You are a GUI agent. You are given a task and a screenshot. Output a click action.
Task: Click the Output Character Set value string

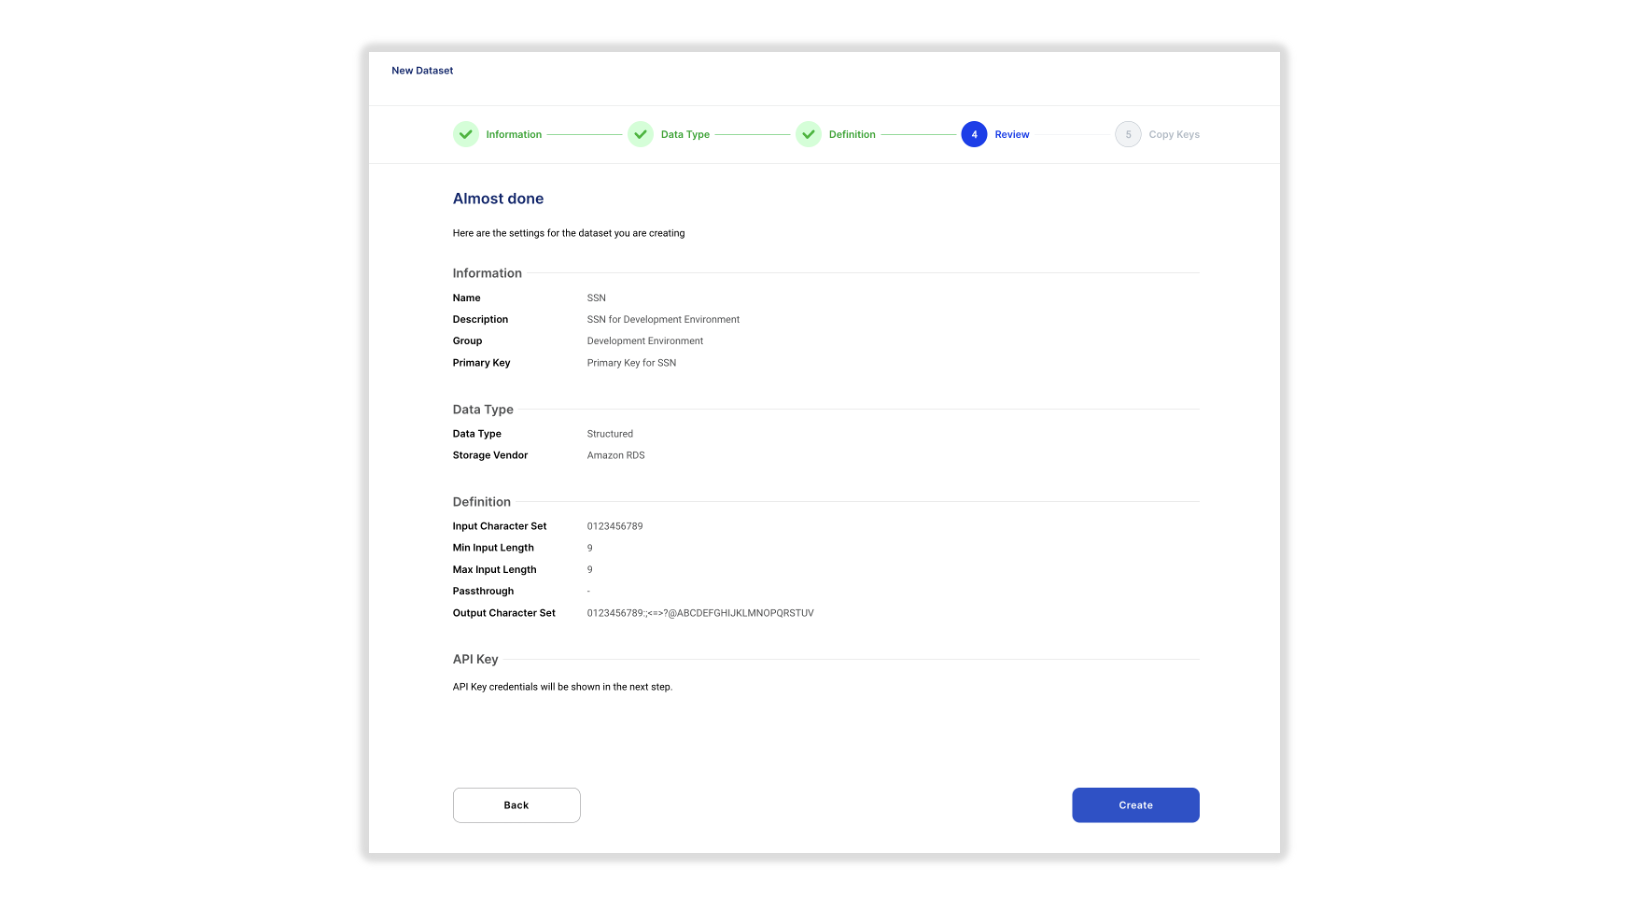point(700,613)
